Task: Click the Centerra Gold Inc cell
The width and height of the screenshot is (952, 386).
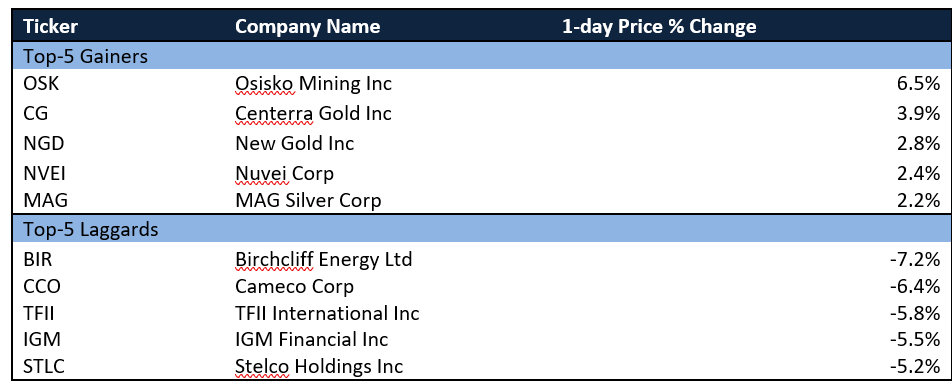Action: (313, 113)
